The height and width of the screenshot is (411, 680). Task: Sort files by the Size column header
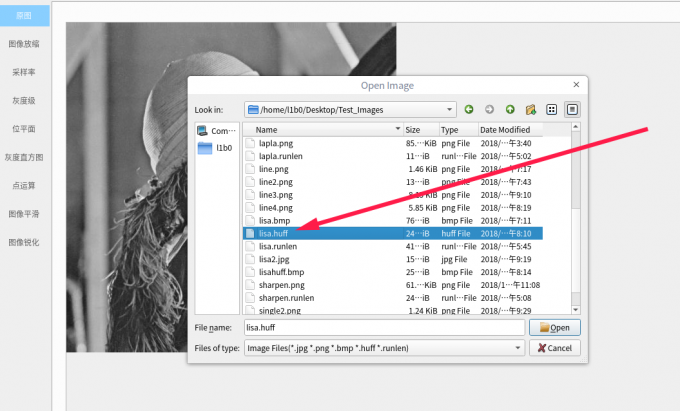pyautogui.click(x=421, y=130)
